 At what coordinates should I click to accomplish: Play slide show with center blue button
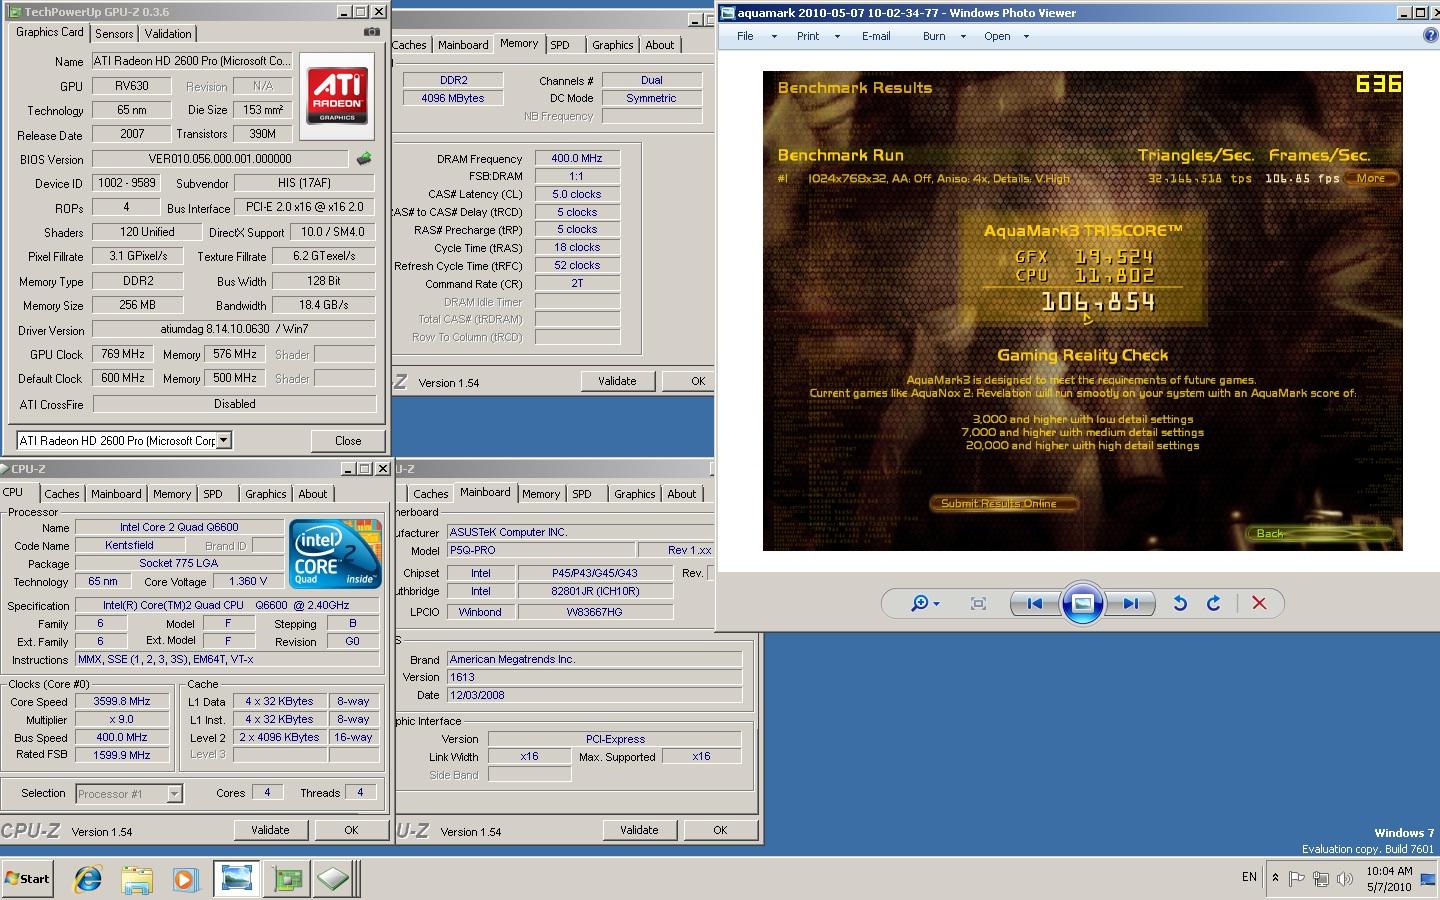(1082, 603)
